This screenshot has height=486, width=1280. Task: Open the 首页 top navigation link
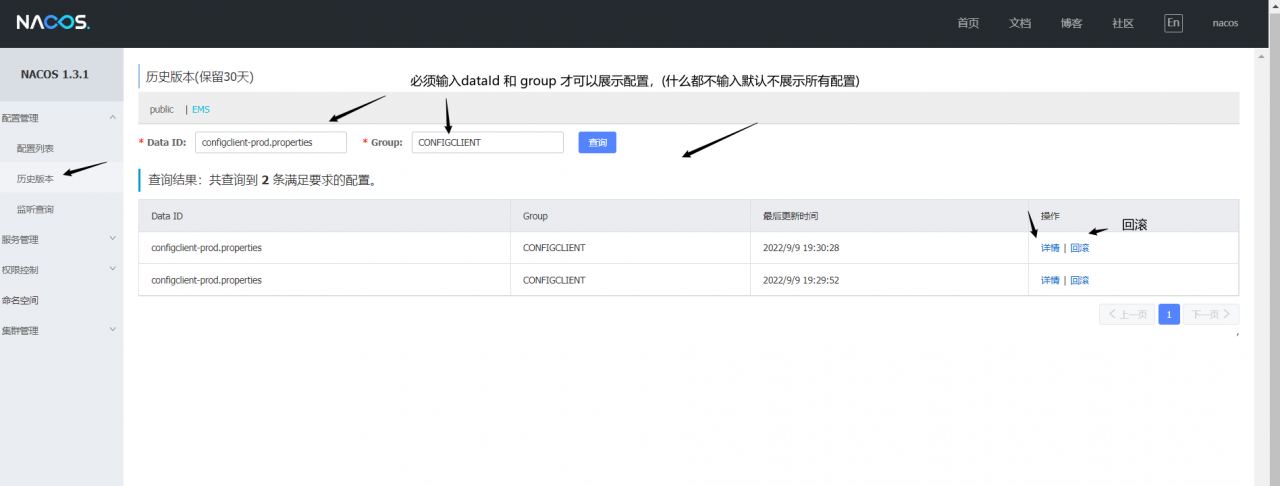coord(968,23)
